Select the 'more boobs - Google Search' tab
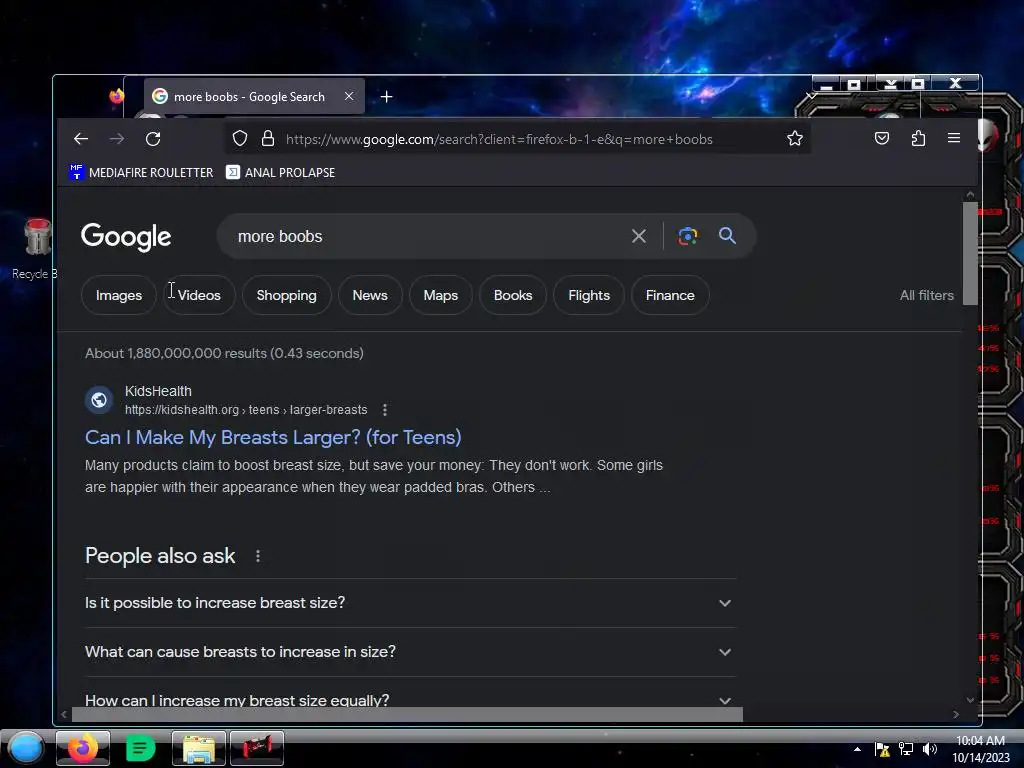 tap(254, 97)
